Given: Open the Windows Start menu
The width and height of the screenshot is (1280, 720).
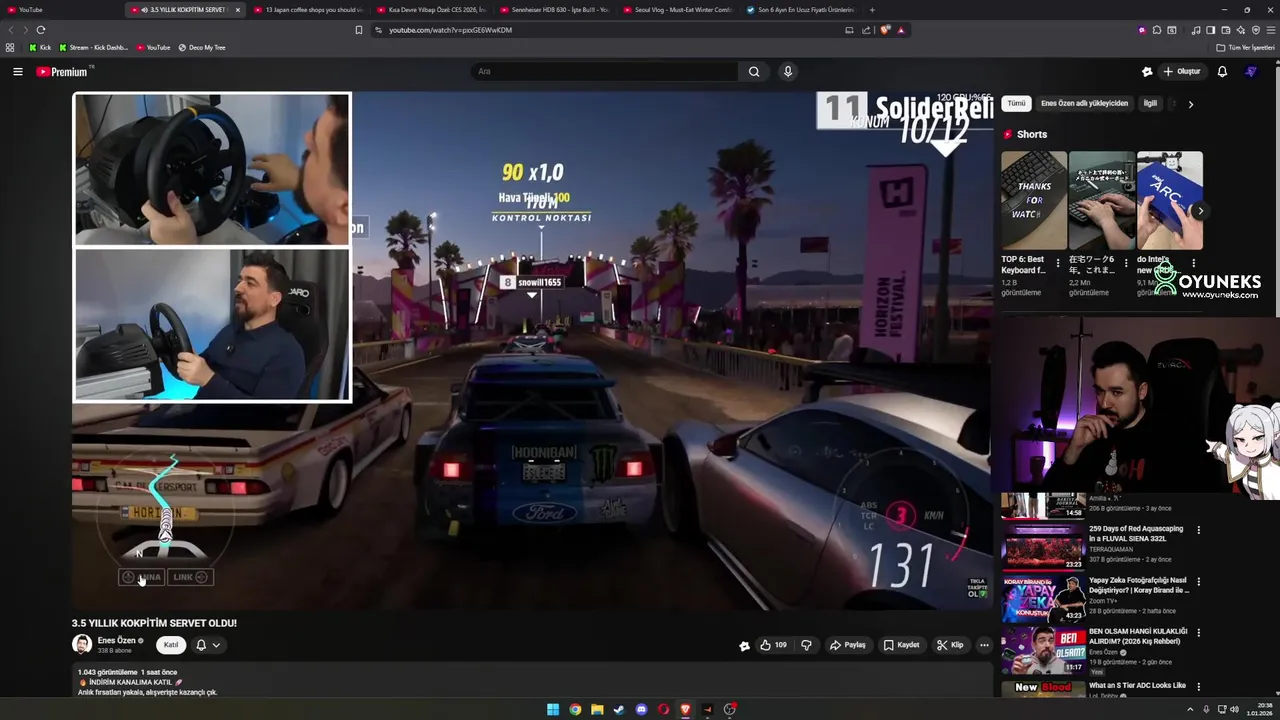Looking at the screenshot, I should [x=553, y=709].
